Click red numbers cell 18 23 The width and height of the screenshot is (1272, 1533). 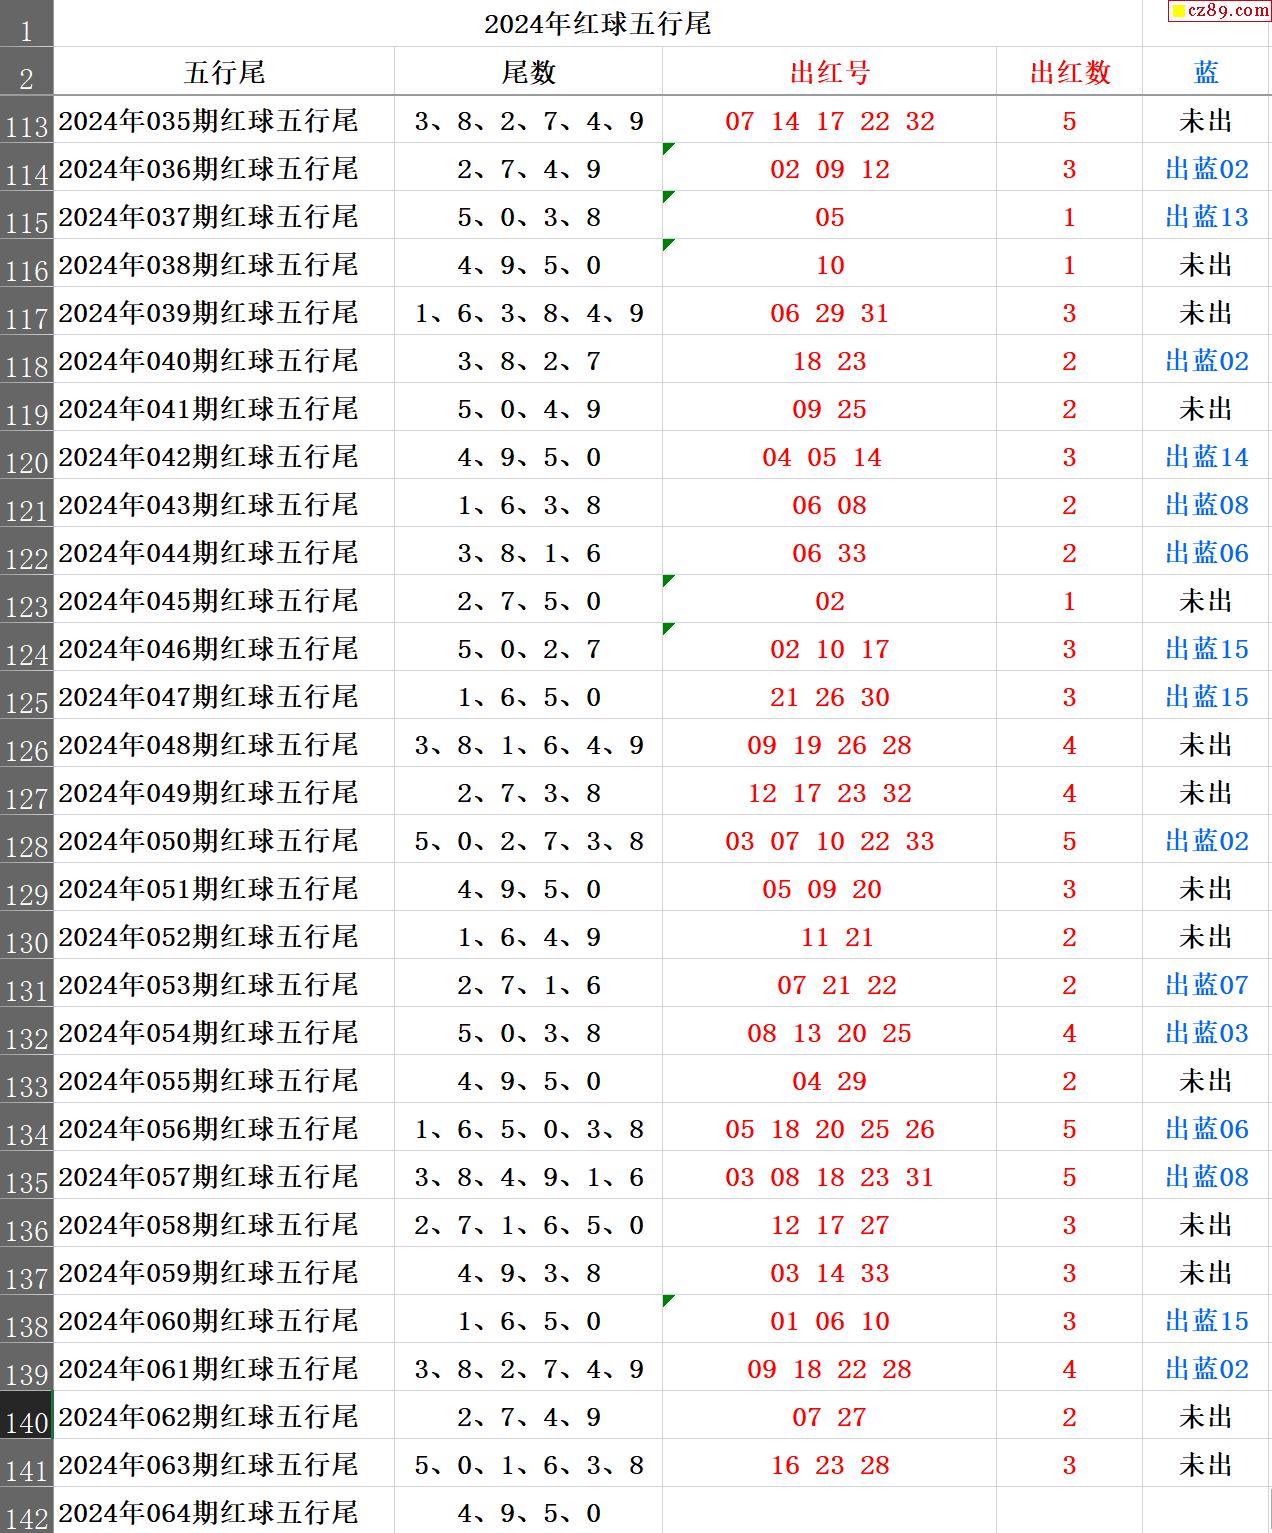point(829,361)
